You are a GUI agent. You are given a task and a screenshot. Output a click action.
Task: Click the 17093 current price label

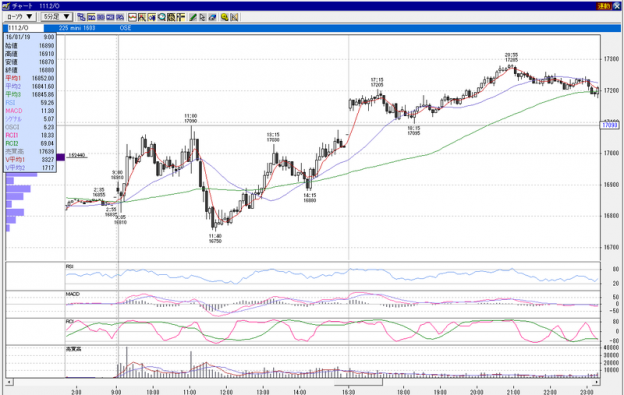pyautogui.click(x=610, y=125)
